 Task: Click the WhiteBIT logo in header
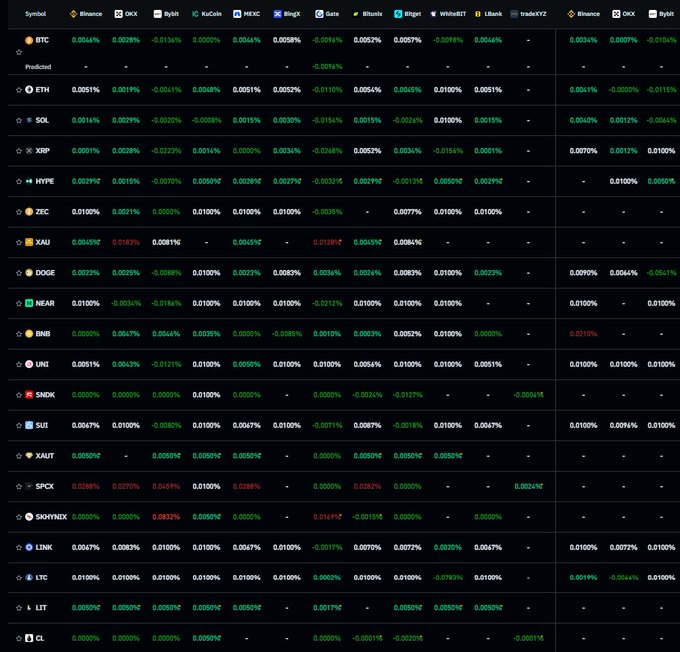[433, 14]
